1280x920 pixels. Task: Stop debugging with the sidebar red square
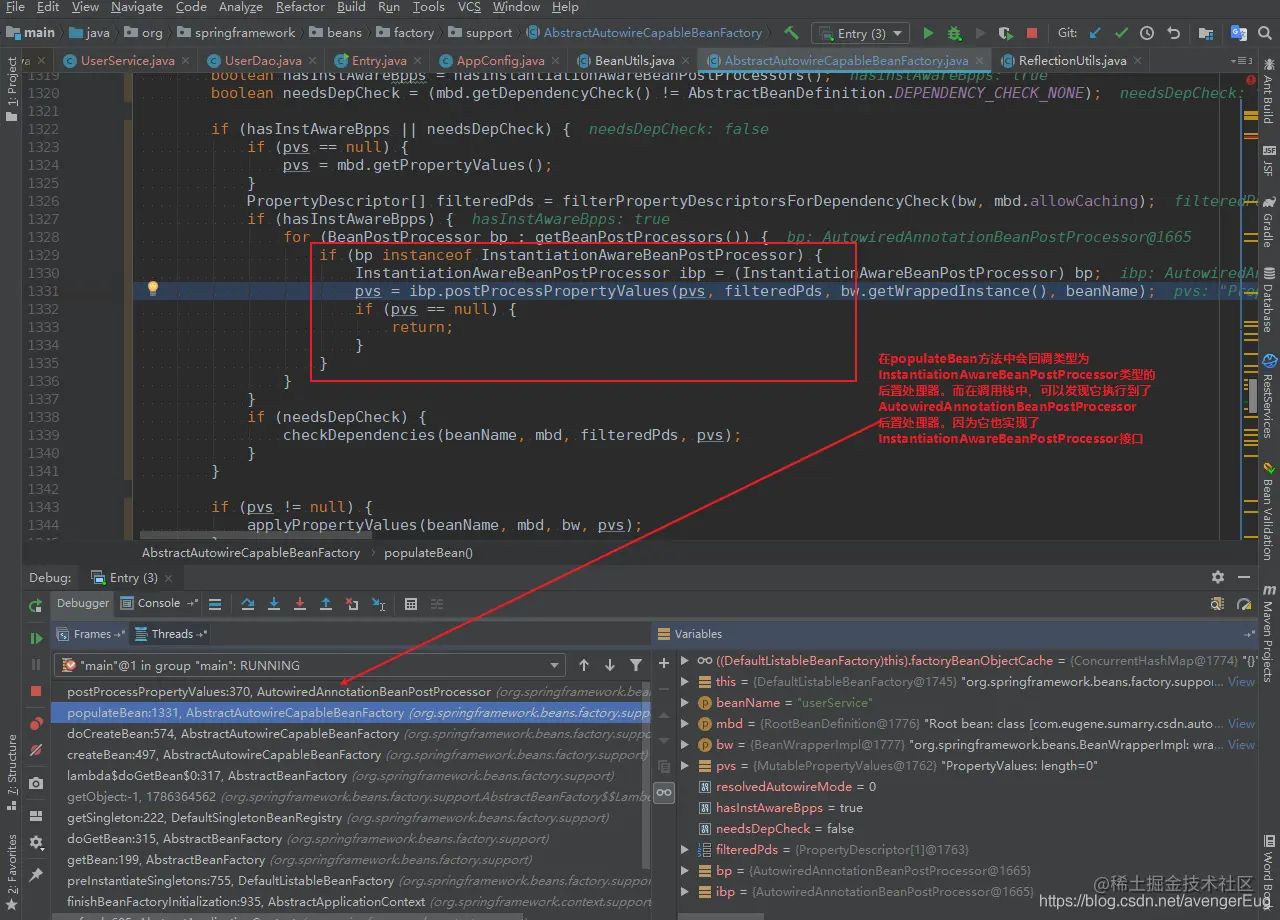coord(36,691)
